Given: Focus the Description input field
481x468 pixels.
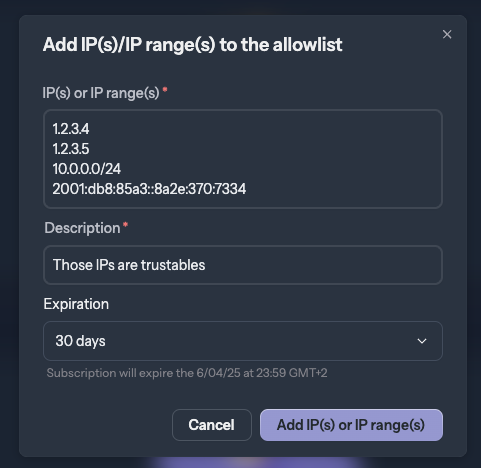Looking at the screenshot, I should (243, 265).
